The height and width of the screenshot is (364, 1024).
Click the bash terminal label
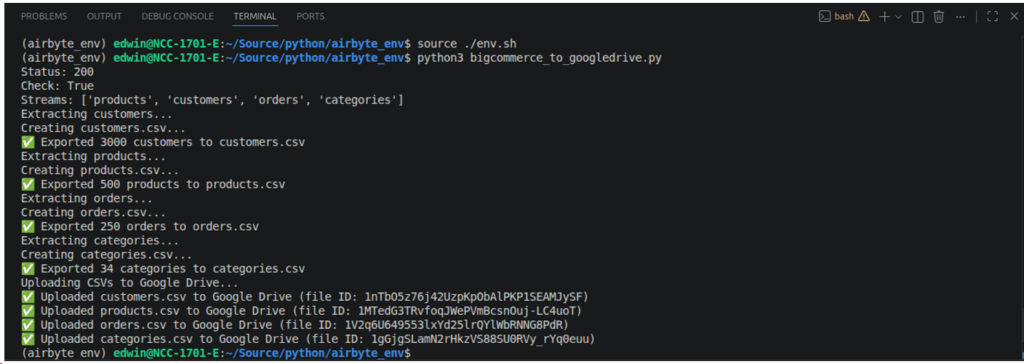(x=844, y=16)
